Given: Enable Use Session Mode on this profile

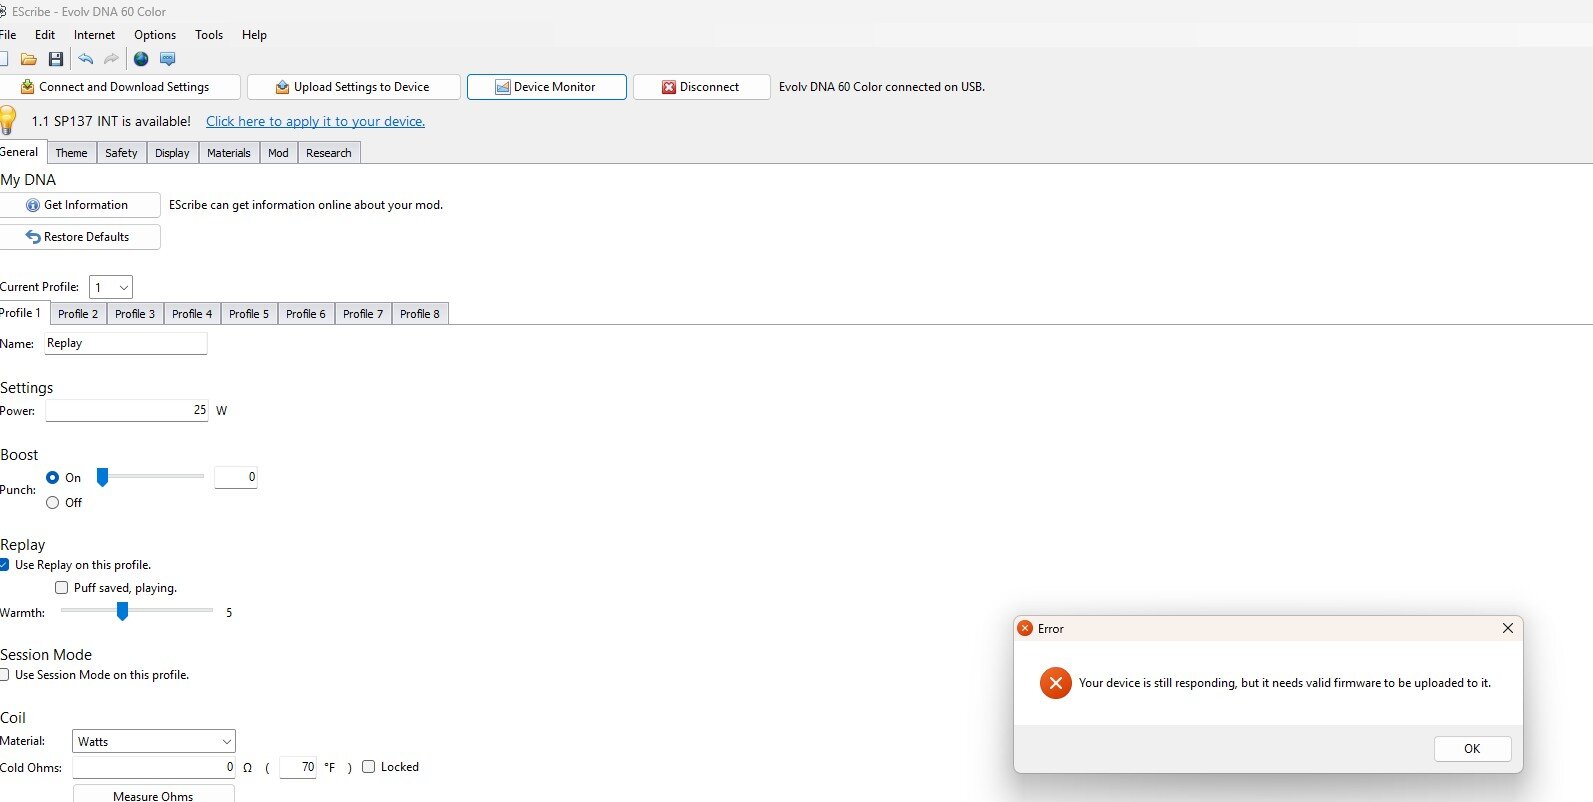Looking at the screenshot, I should pos(4,675).
